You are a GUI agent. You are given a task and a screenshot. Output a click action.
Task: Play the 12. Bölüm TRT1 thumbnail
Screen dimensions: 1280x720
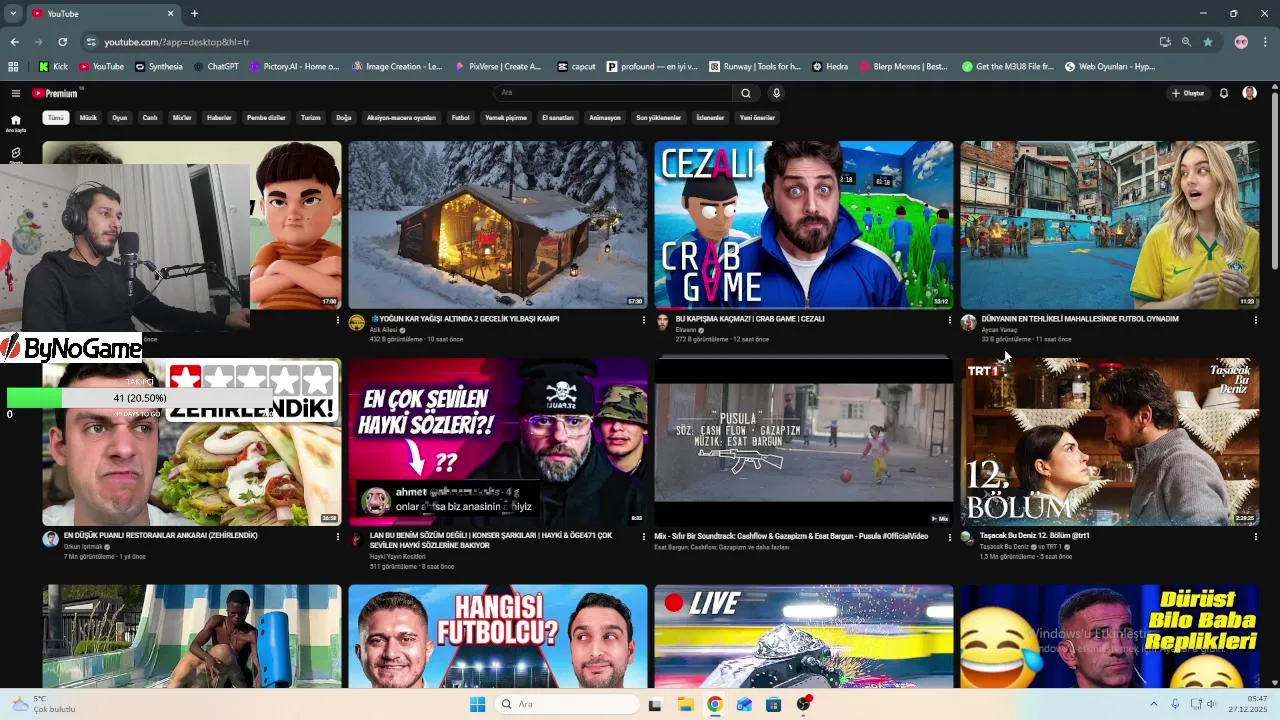[1110, 442]
